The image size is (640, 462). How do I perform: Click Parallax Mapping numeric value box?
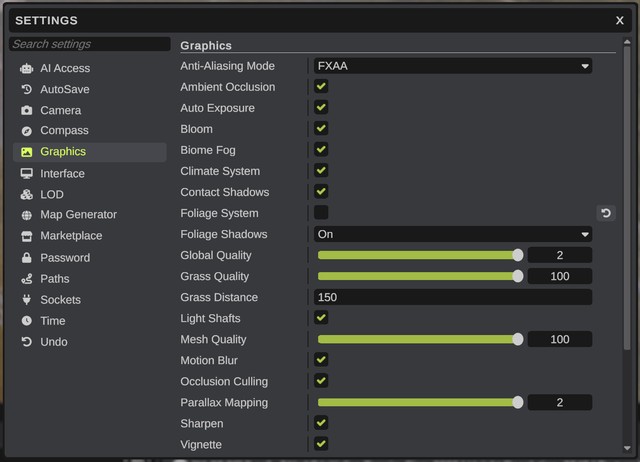coord(560,402)
